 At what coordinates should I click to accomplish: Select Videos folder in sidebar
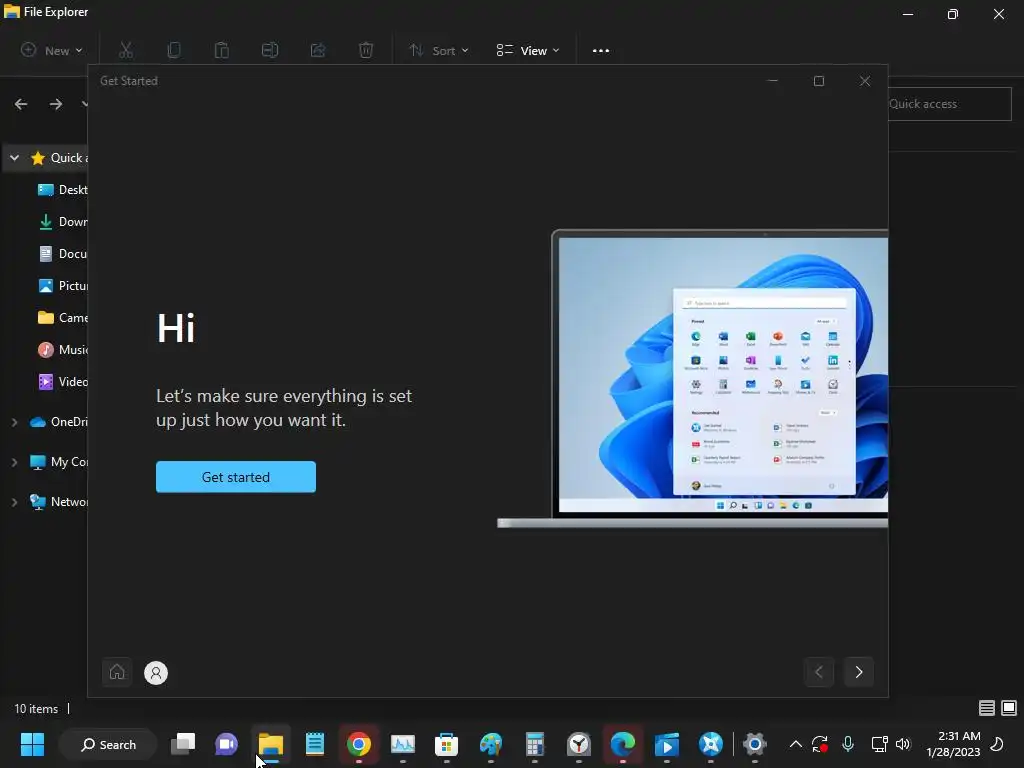click(62, 381)
